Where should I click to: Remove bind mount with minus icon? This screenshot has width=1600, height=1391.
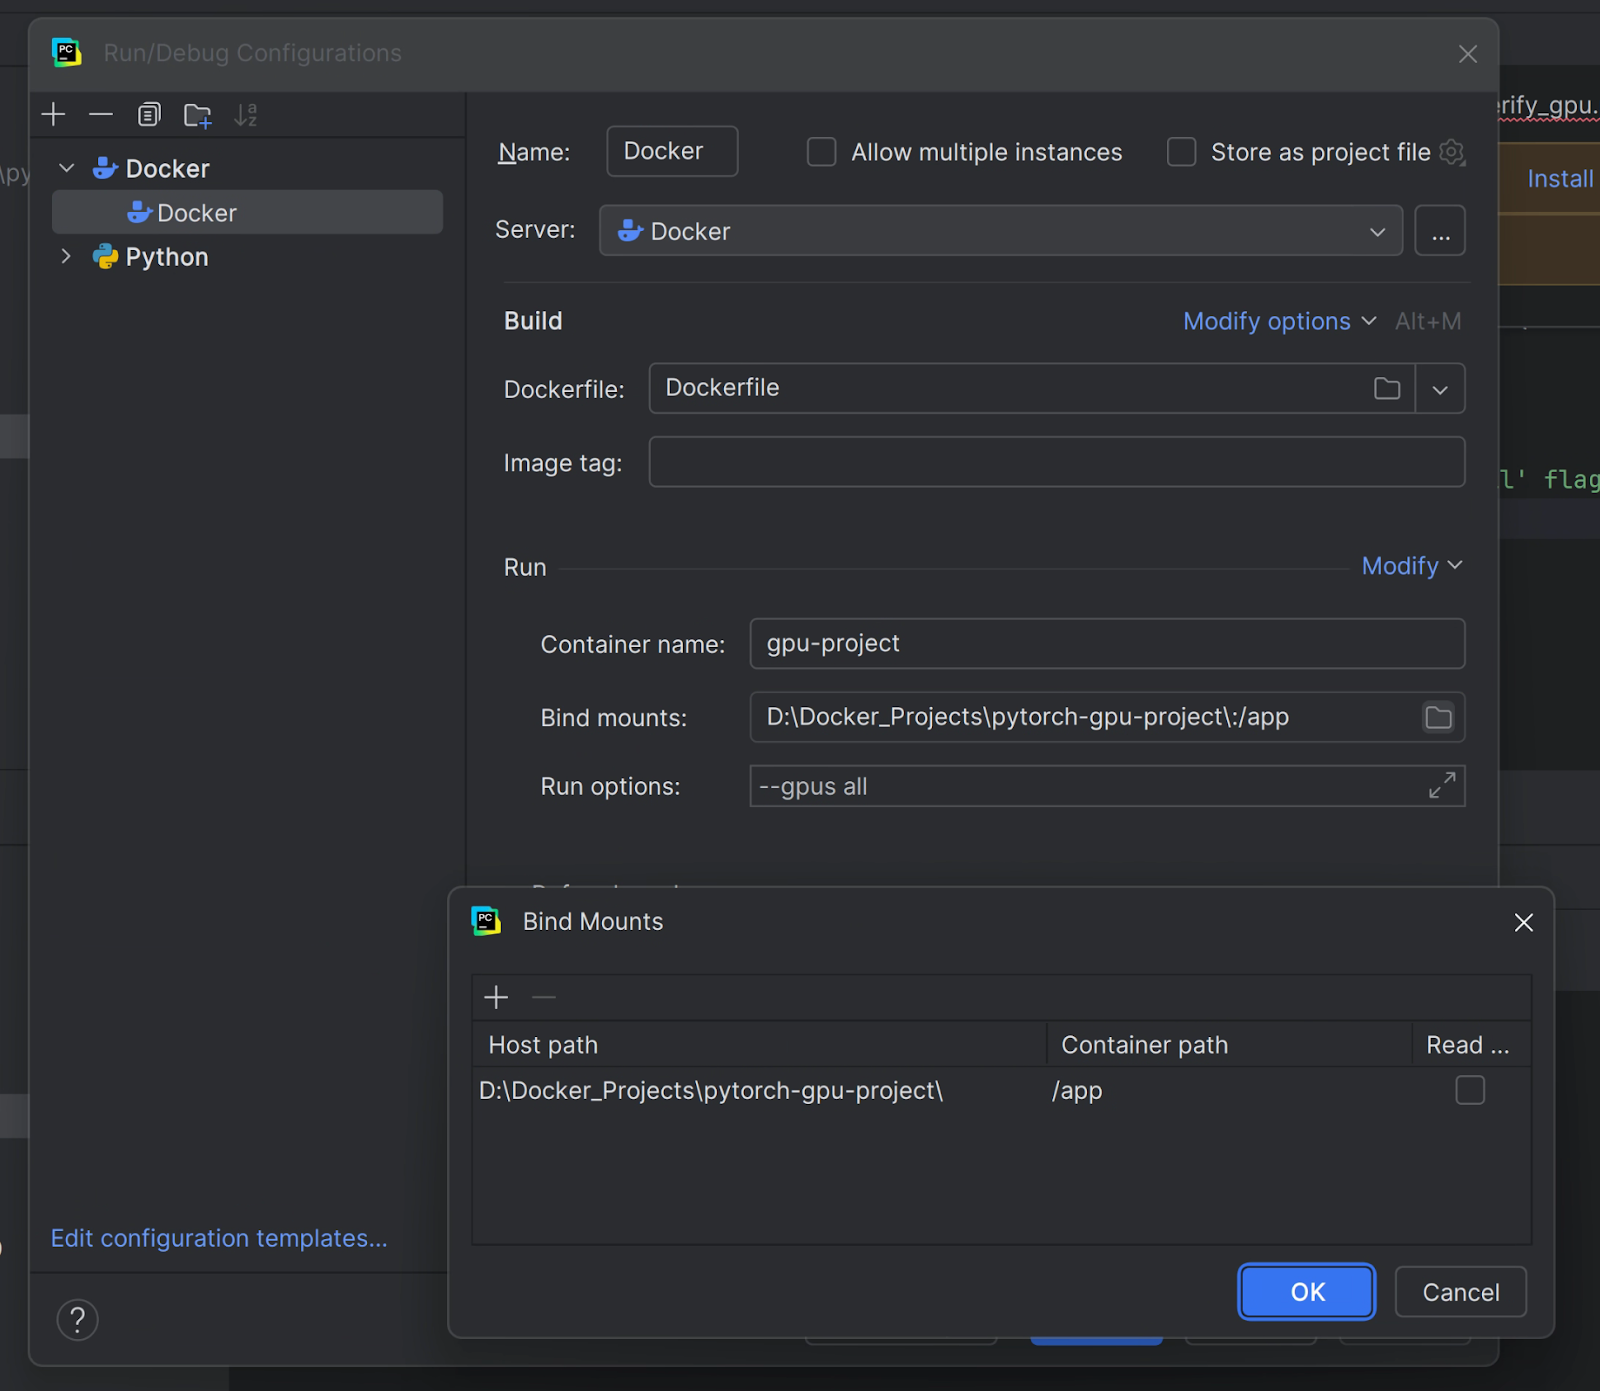click(x=544, y=997)
